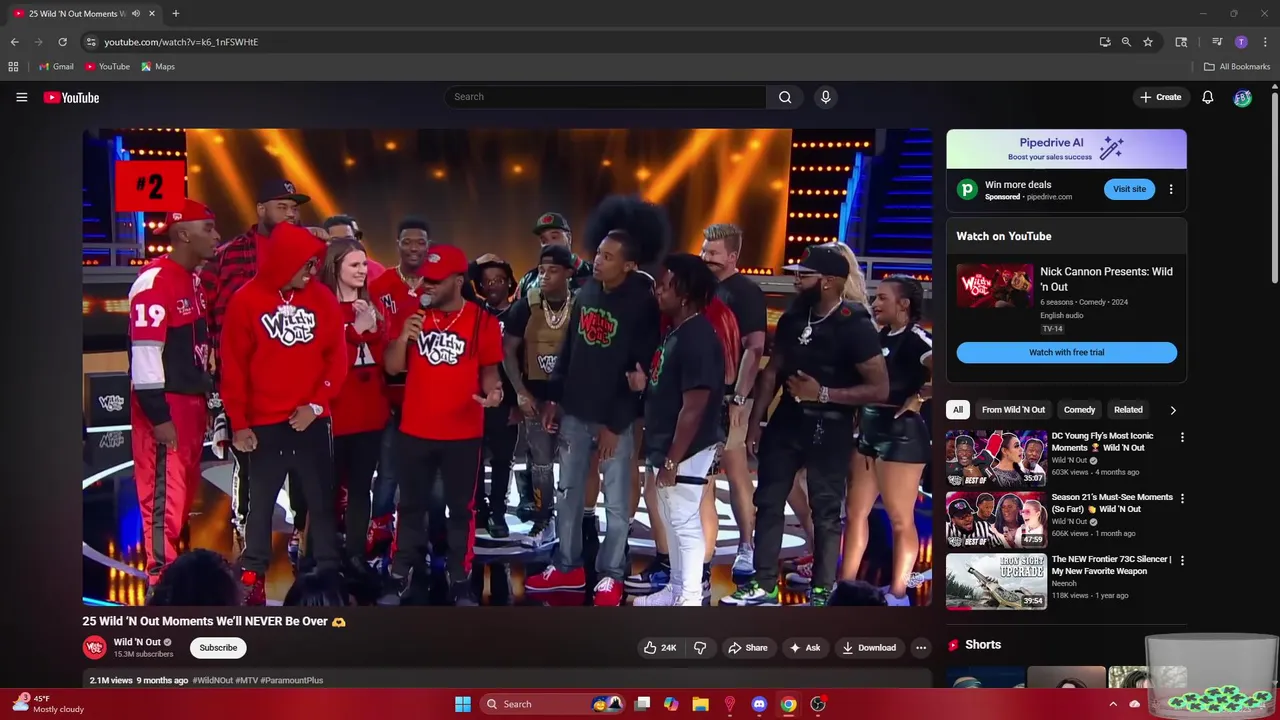Open the weather widget showing 45°F
The image size is (1280, 720).
(47, 704)
